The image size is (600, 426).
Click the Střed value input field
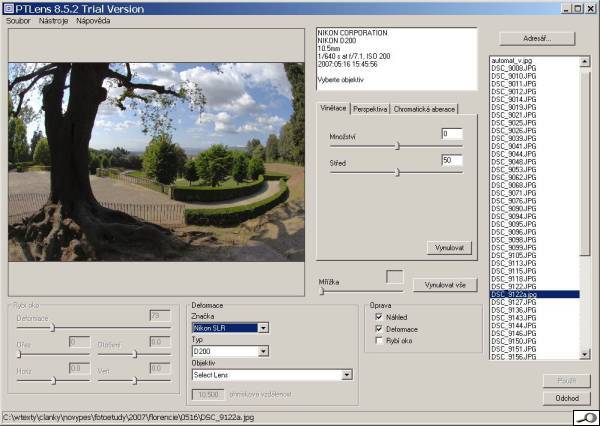click(451, 160)
